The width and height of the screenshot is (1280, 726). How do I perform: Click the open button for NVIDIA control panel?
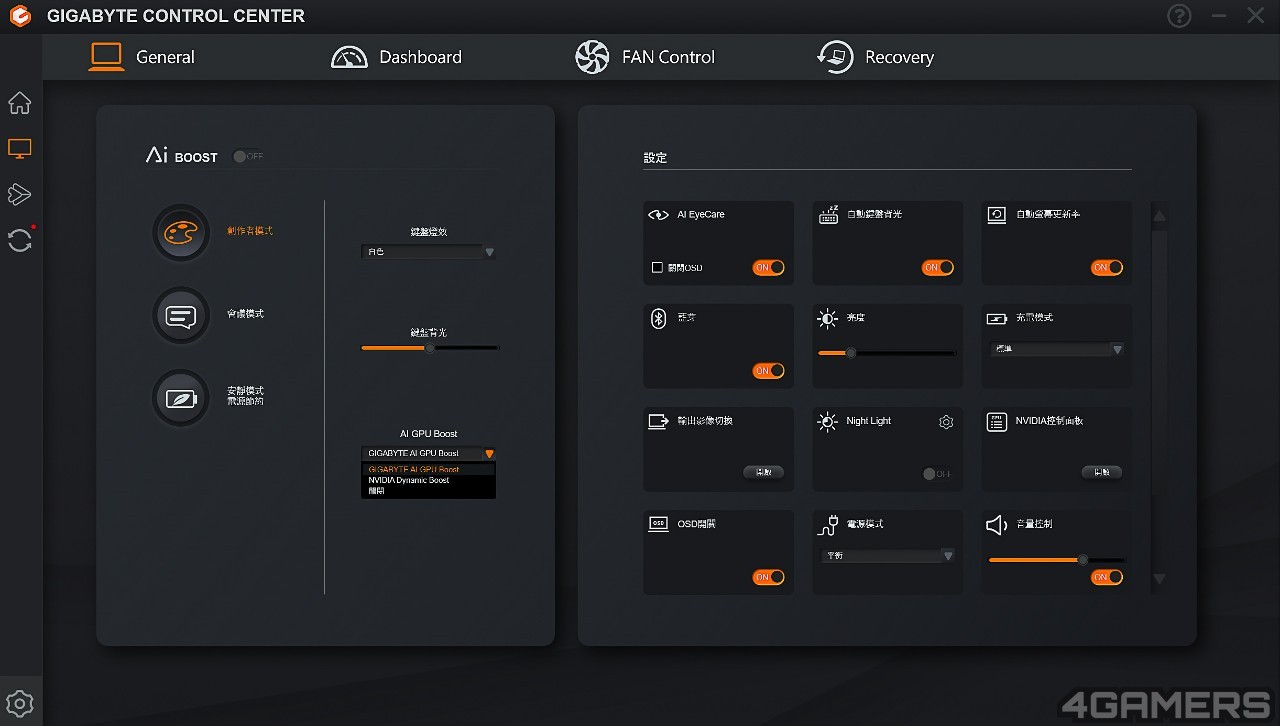1102,472
